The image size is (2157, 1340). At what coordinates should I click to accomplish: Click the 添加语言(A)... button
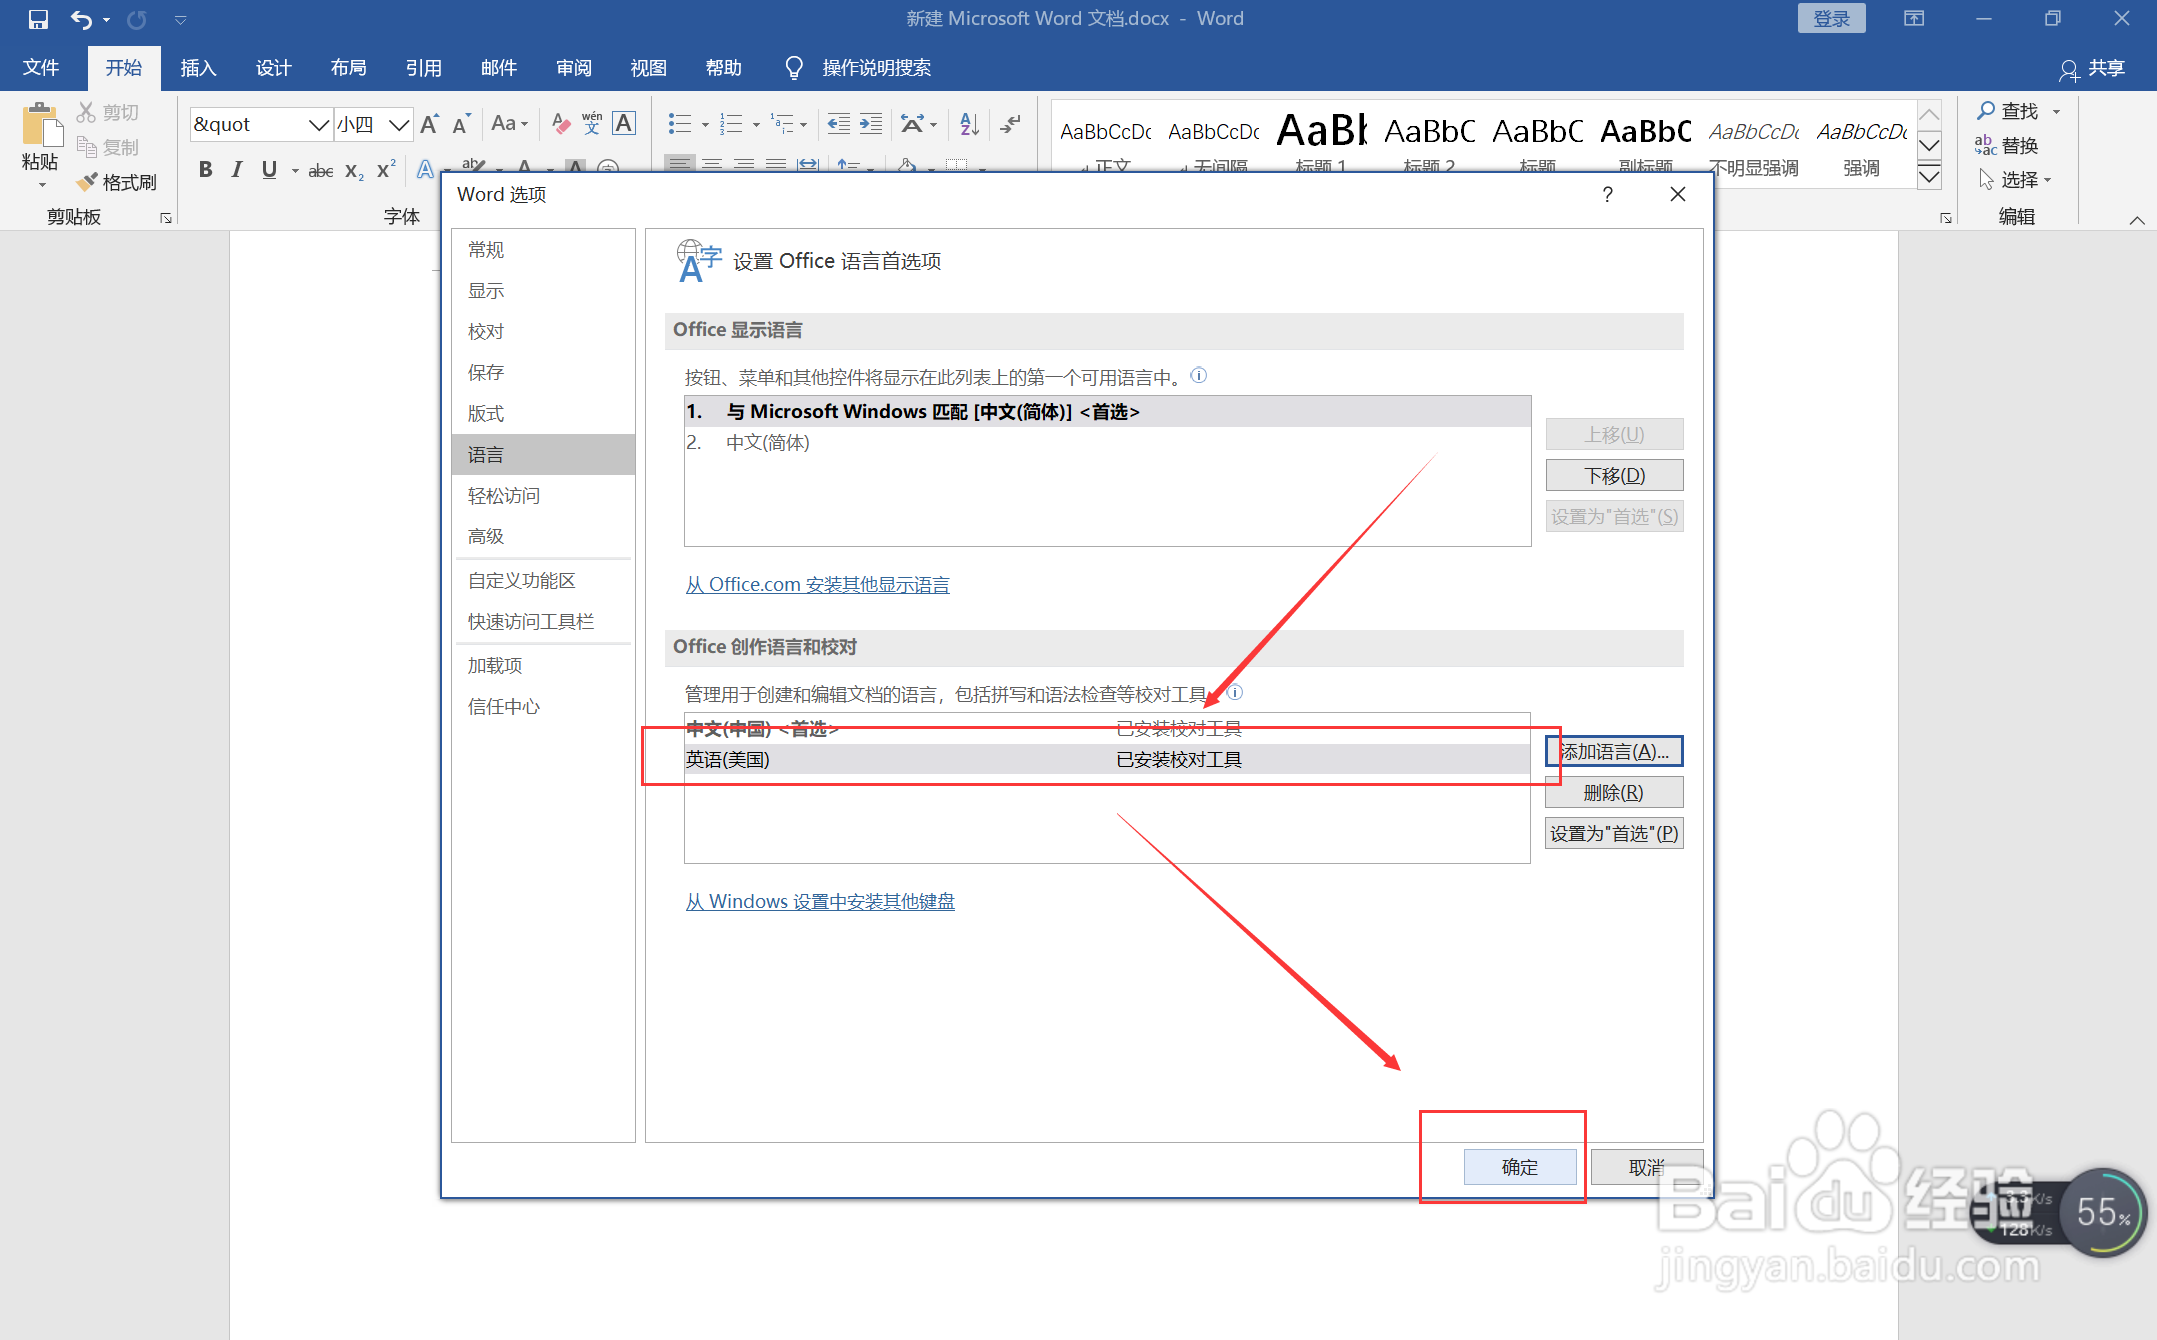(1614, 751)
